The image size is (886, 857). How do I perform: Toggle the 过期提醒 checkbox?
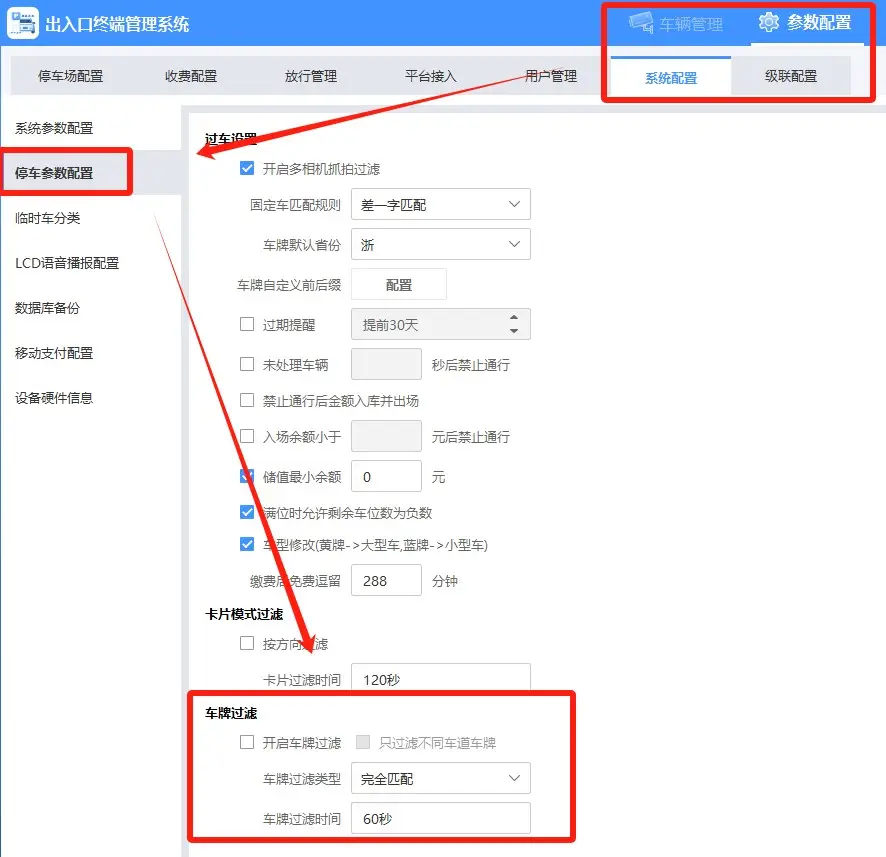[x=247, y=324]
